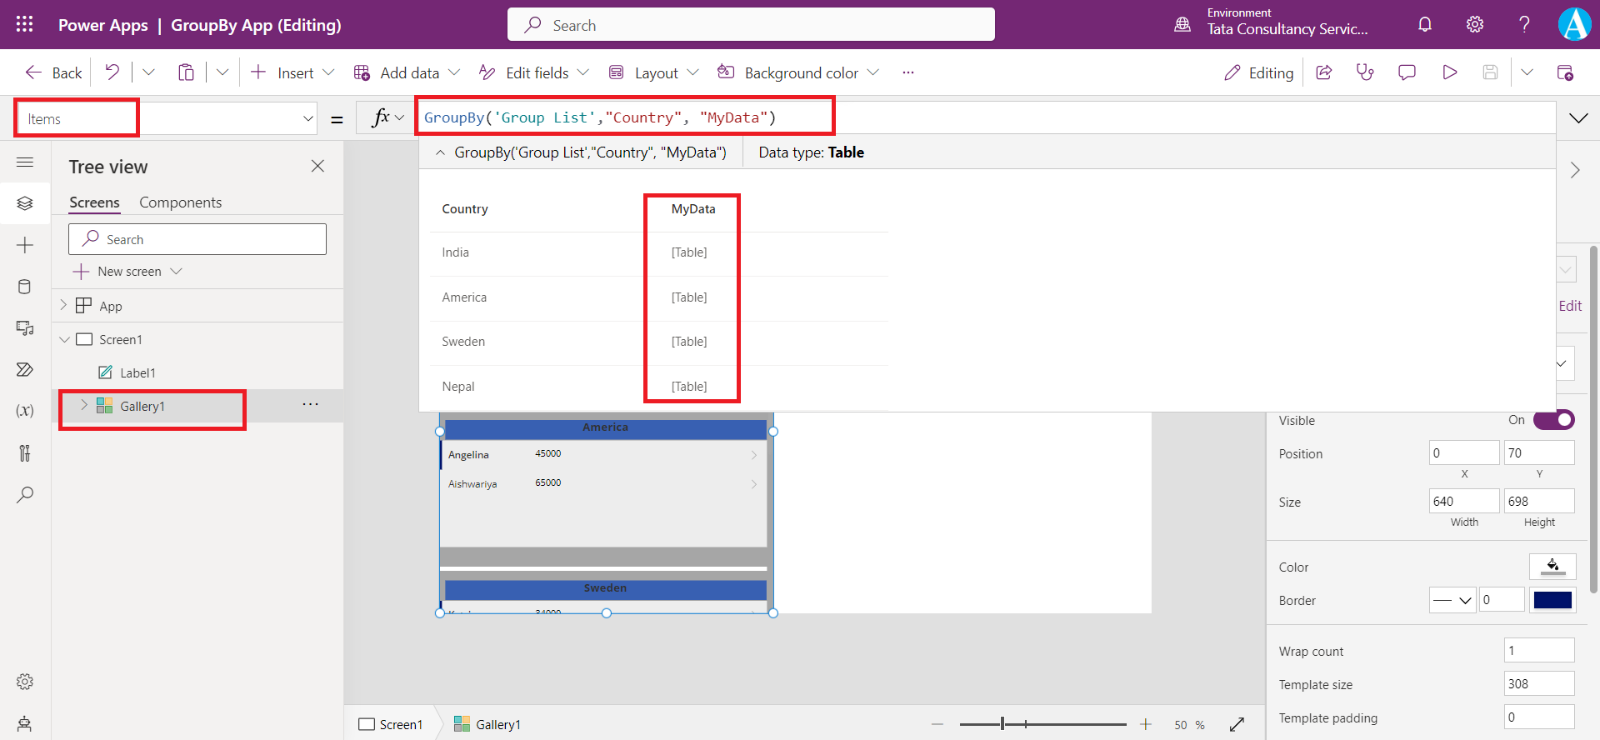Toggle the Visible switch off
The width and height of the screenshot is (1600, 740).
1553,420
